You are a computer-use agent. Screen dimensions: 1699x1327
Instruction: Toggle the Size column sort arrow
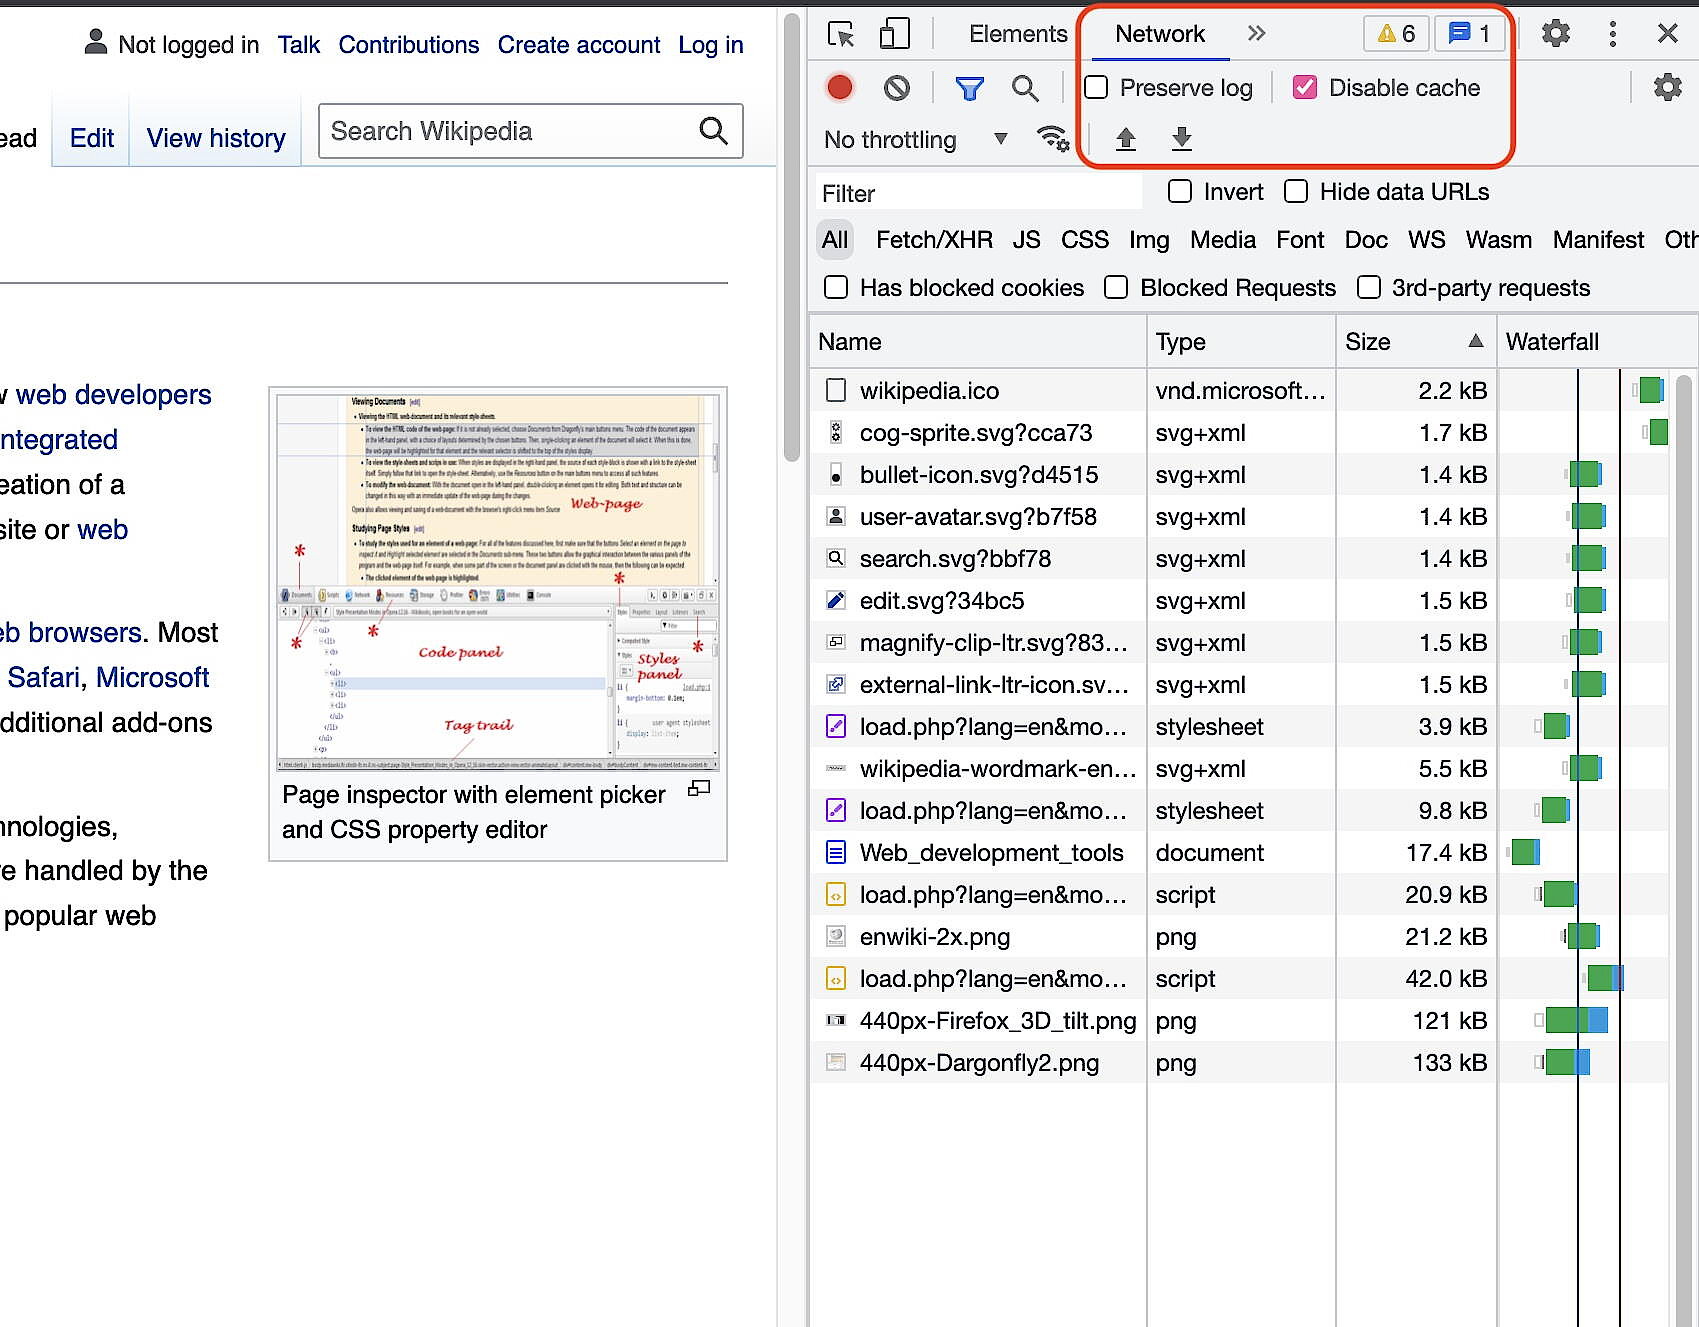pos(1476,341)
